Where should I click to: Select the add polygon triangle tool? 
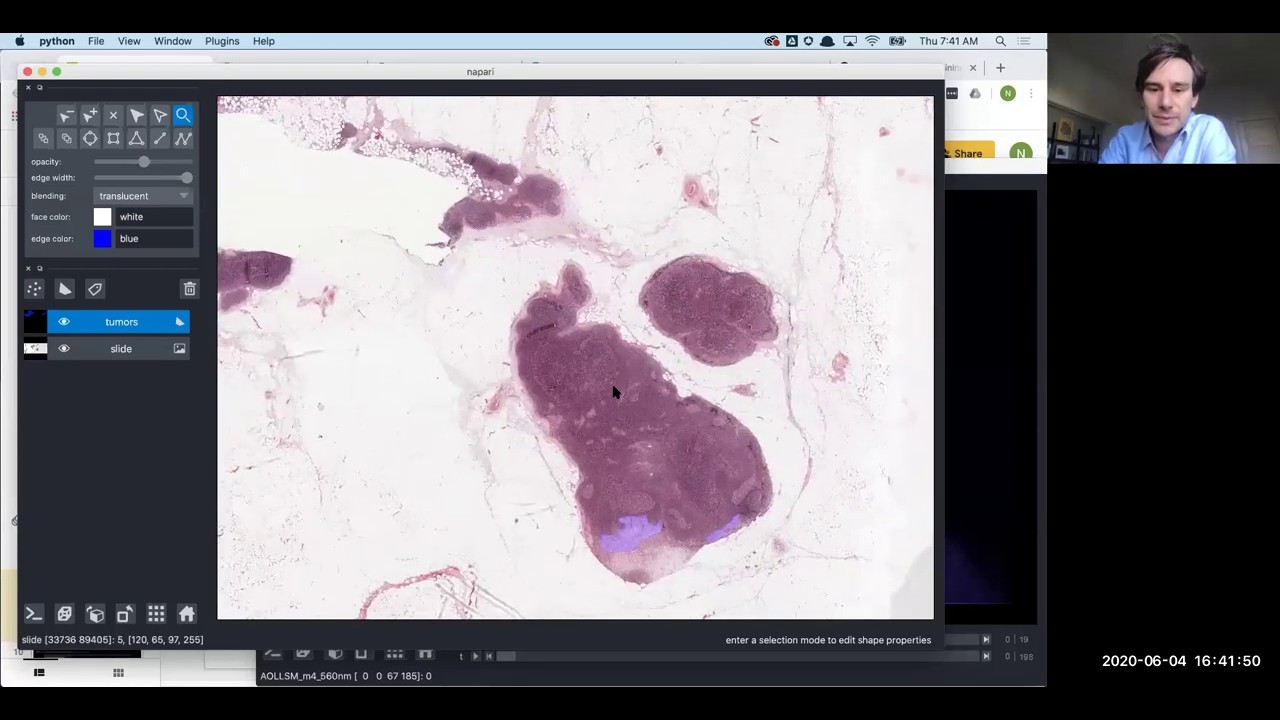137,139
